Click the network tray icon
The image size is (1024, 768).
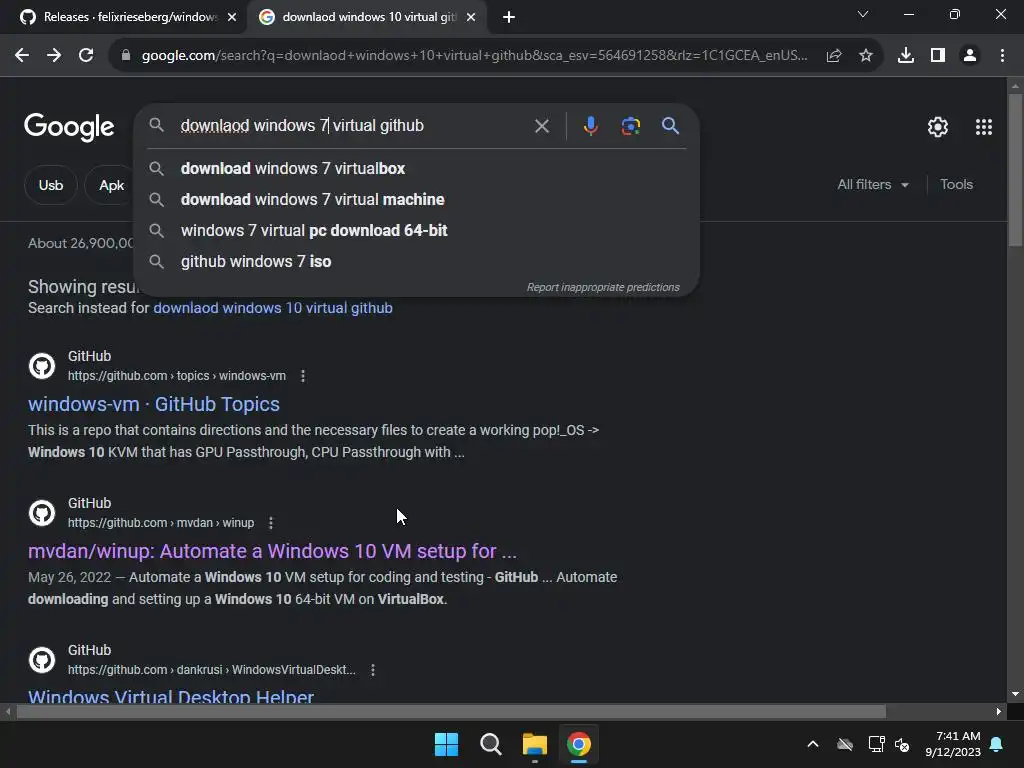click(876, 744)
